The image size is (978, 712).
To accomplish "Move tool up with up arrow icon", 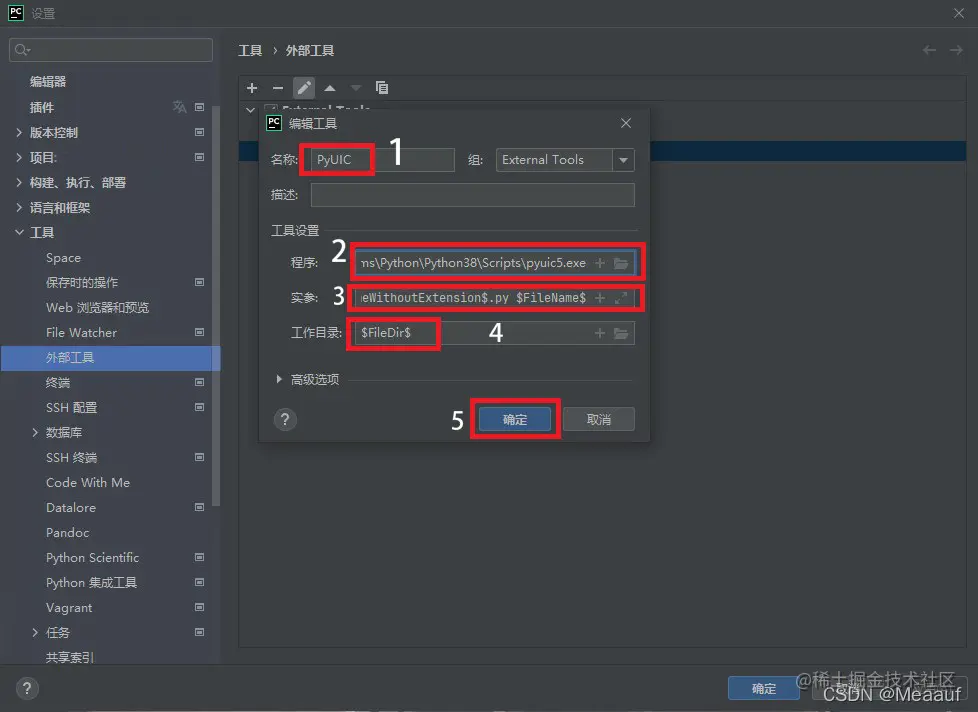I will [330, 88].
